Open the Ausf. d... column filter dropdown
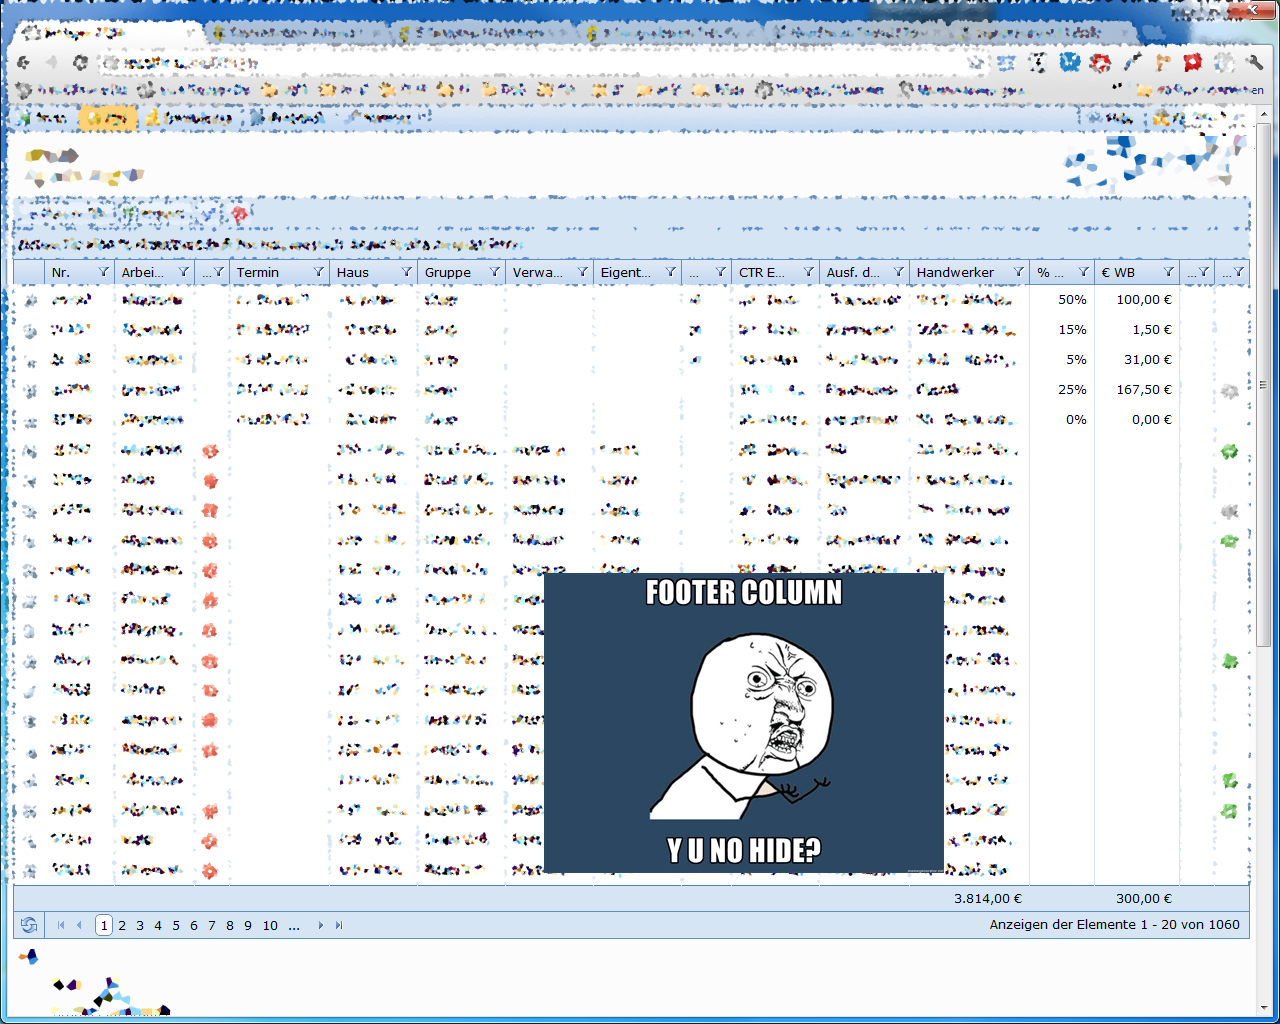1280x1024 pixels. [x=899, y=272]
